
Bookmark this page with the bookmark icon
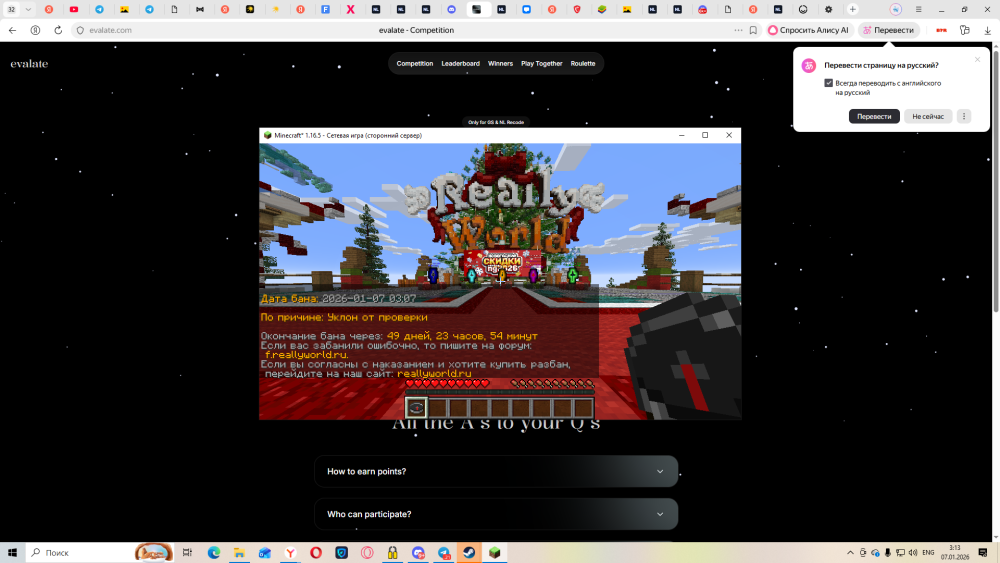click(x=753, y=30)
